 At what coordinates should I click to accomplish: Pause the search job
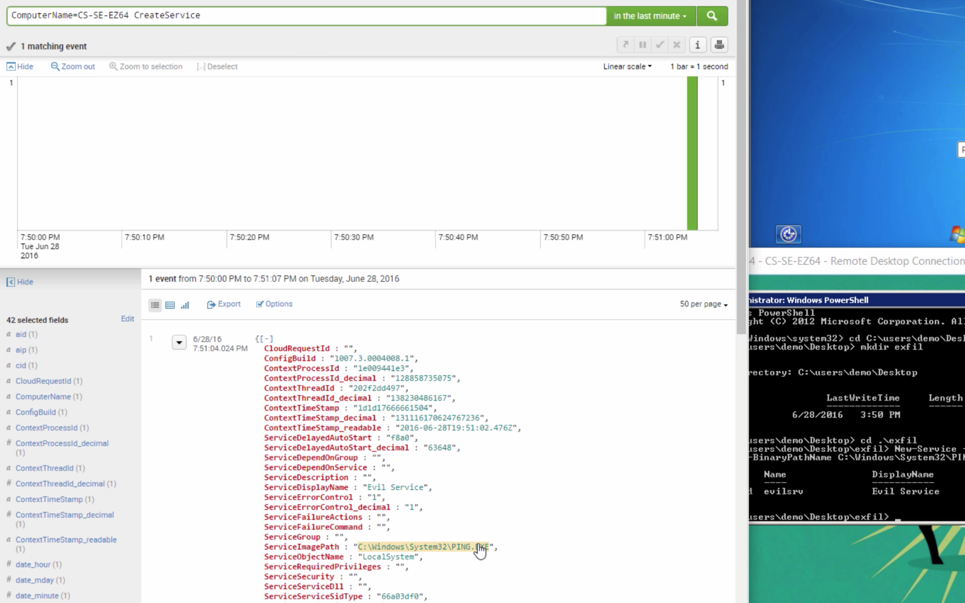(x=643, y=45)
